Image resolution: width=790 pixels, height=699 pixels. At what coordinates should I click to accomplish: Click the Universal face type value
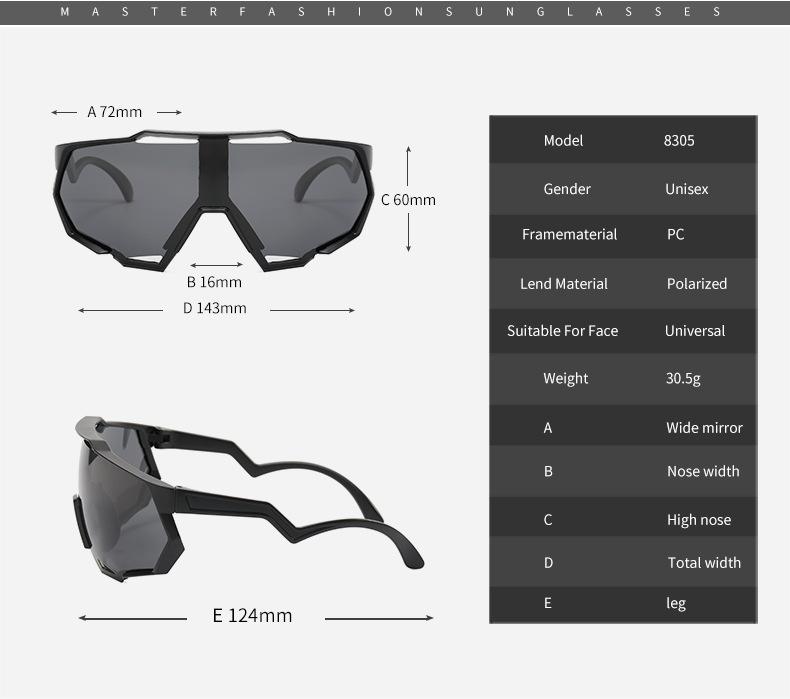694,330
